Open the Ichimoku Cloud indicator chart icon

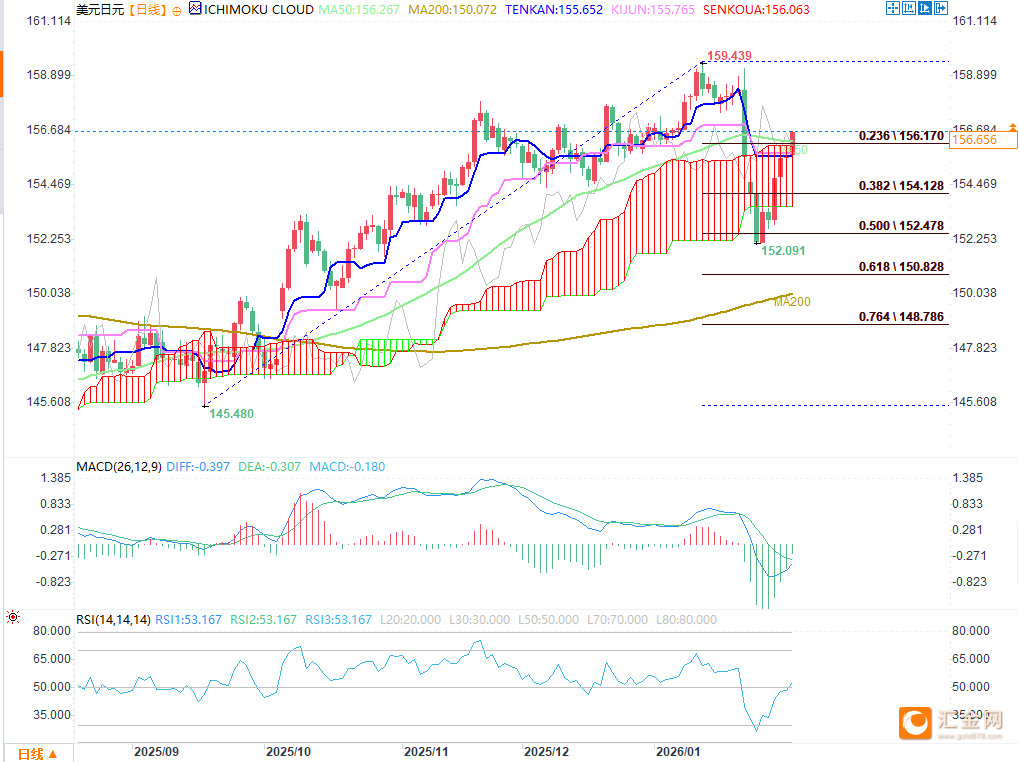(x=195, y=8)
